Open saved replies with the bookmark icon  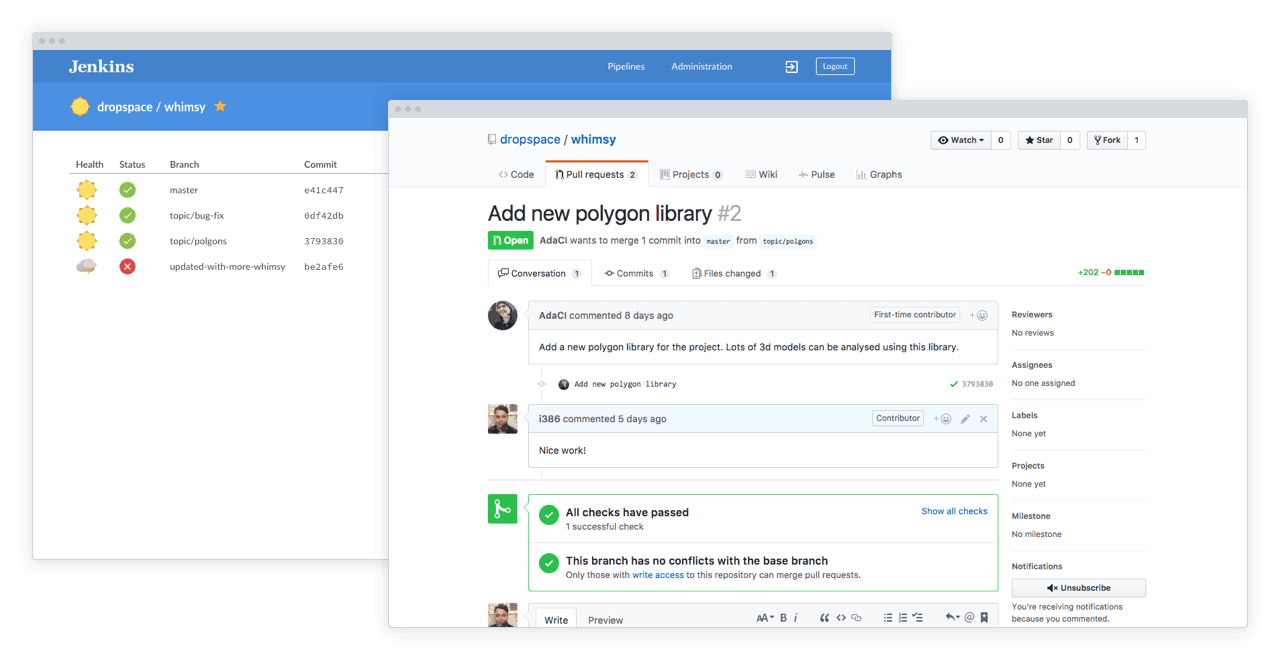click(983, 617)
